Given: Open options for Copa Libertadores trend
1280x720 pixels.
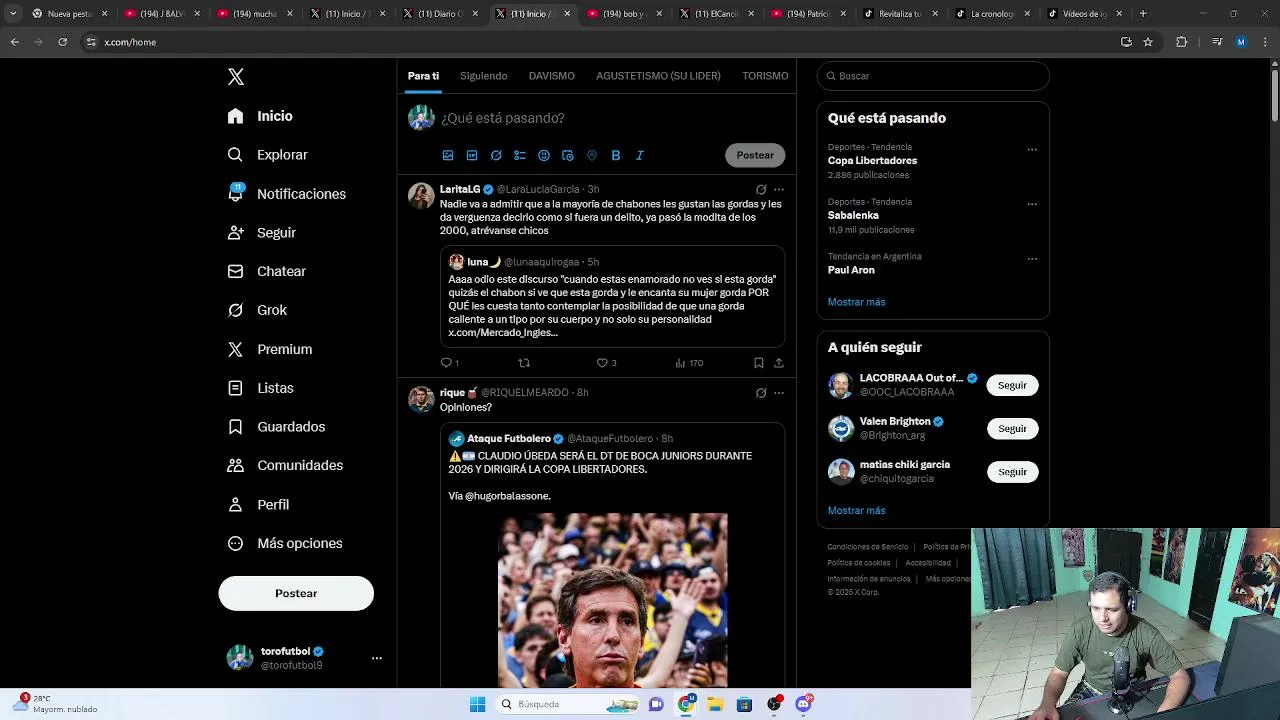Looking at the screenshot, I should [x=1032, y=150].
